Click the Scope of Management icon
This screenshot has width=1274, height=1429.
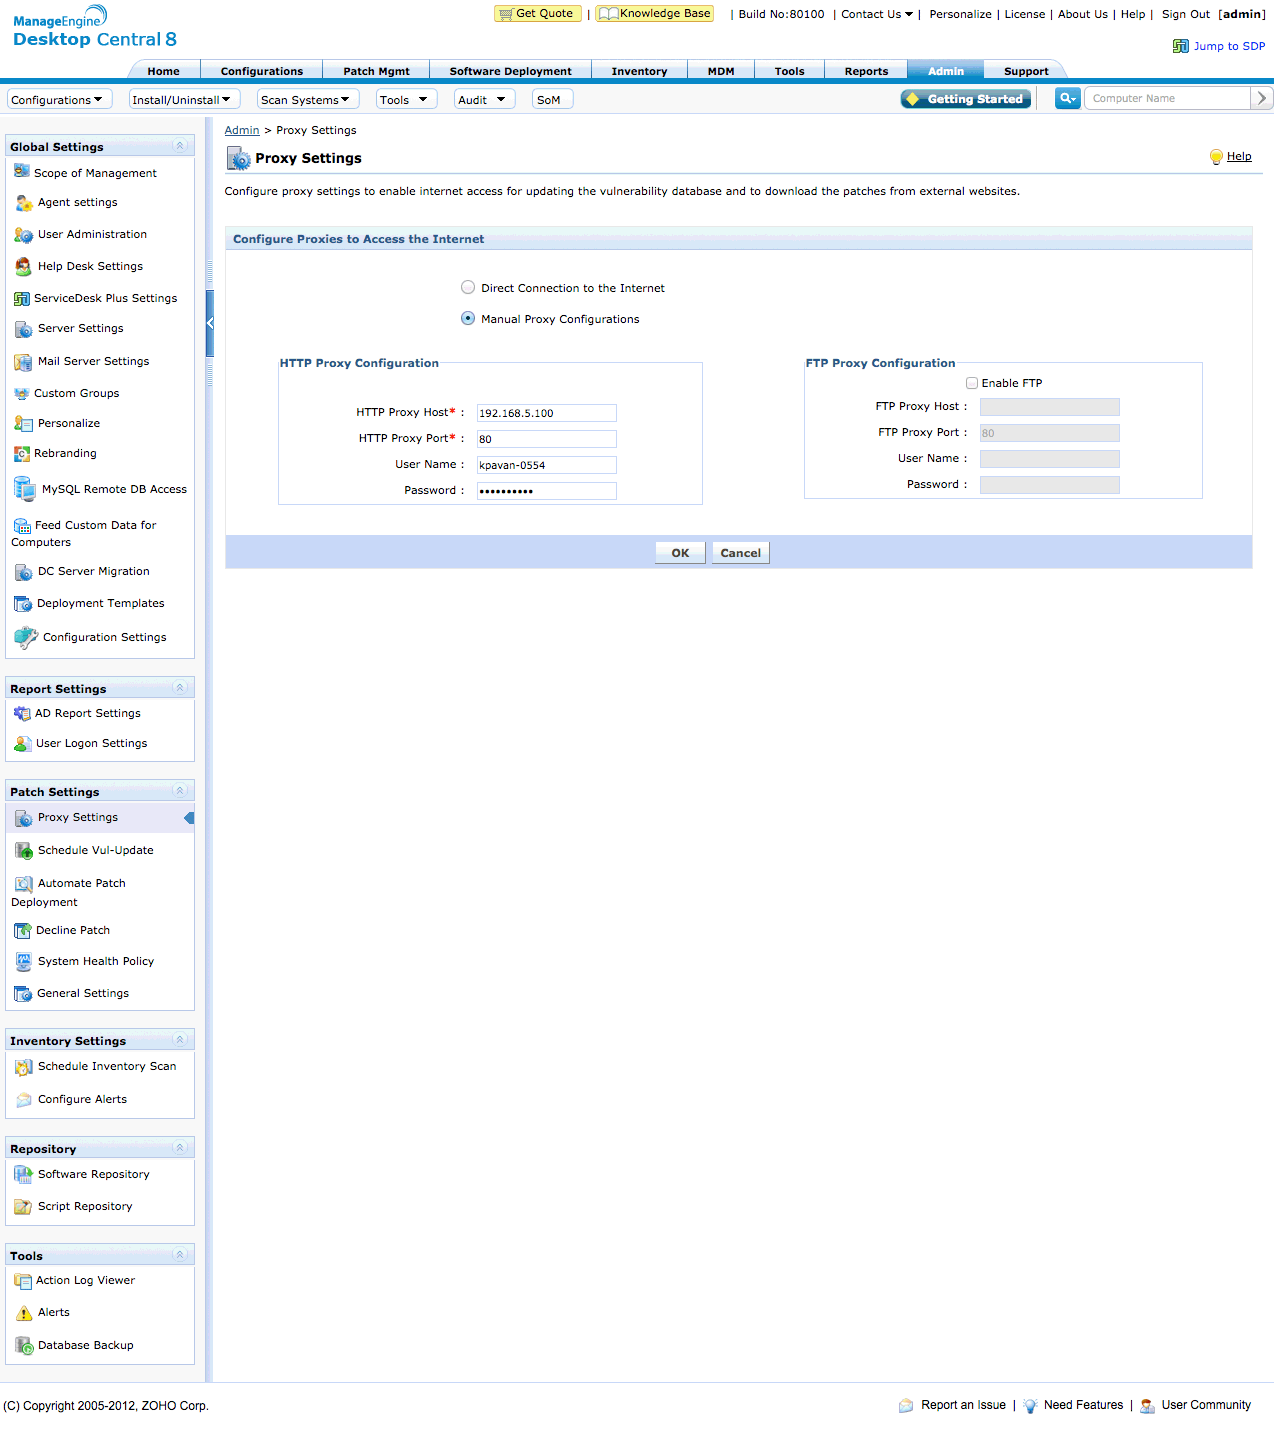[22, 172]
